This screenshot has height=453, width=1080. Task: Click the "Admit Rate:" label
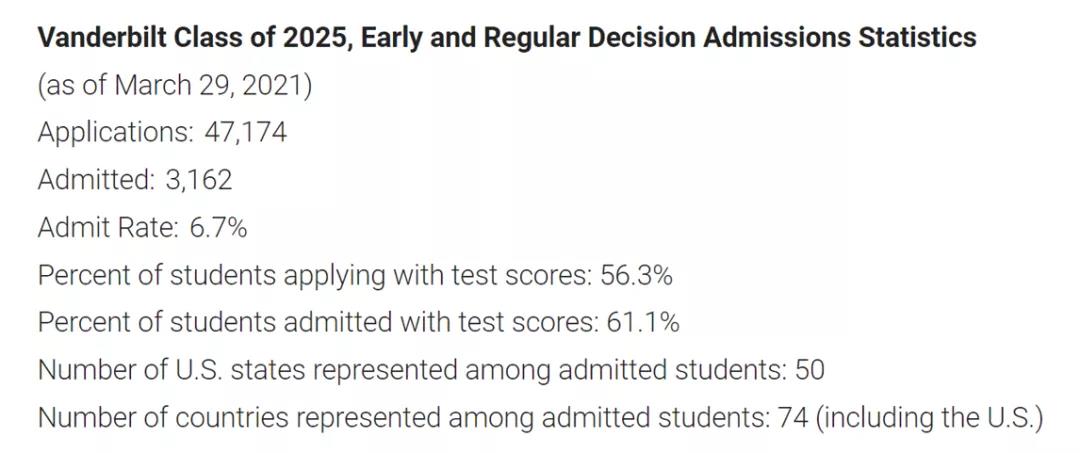[x=108, y=227]
